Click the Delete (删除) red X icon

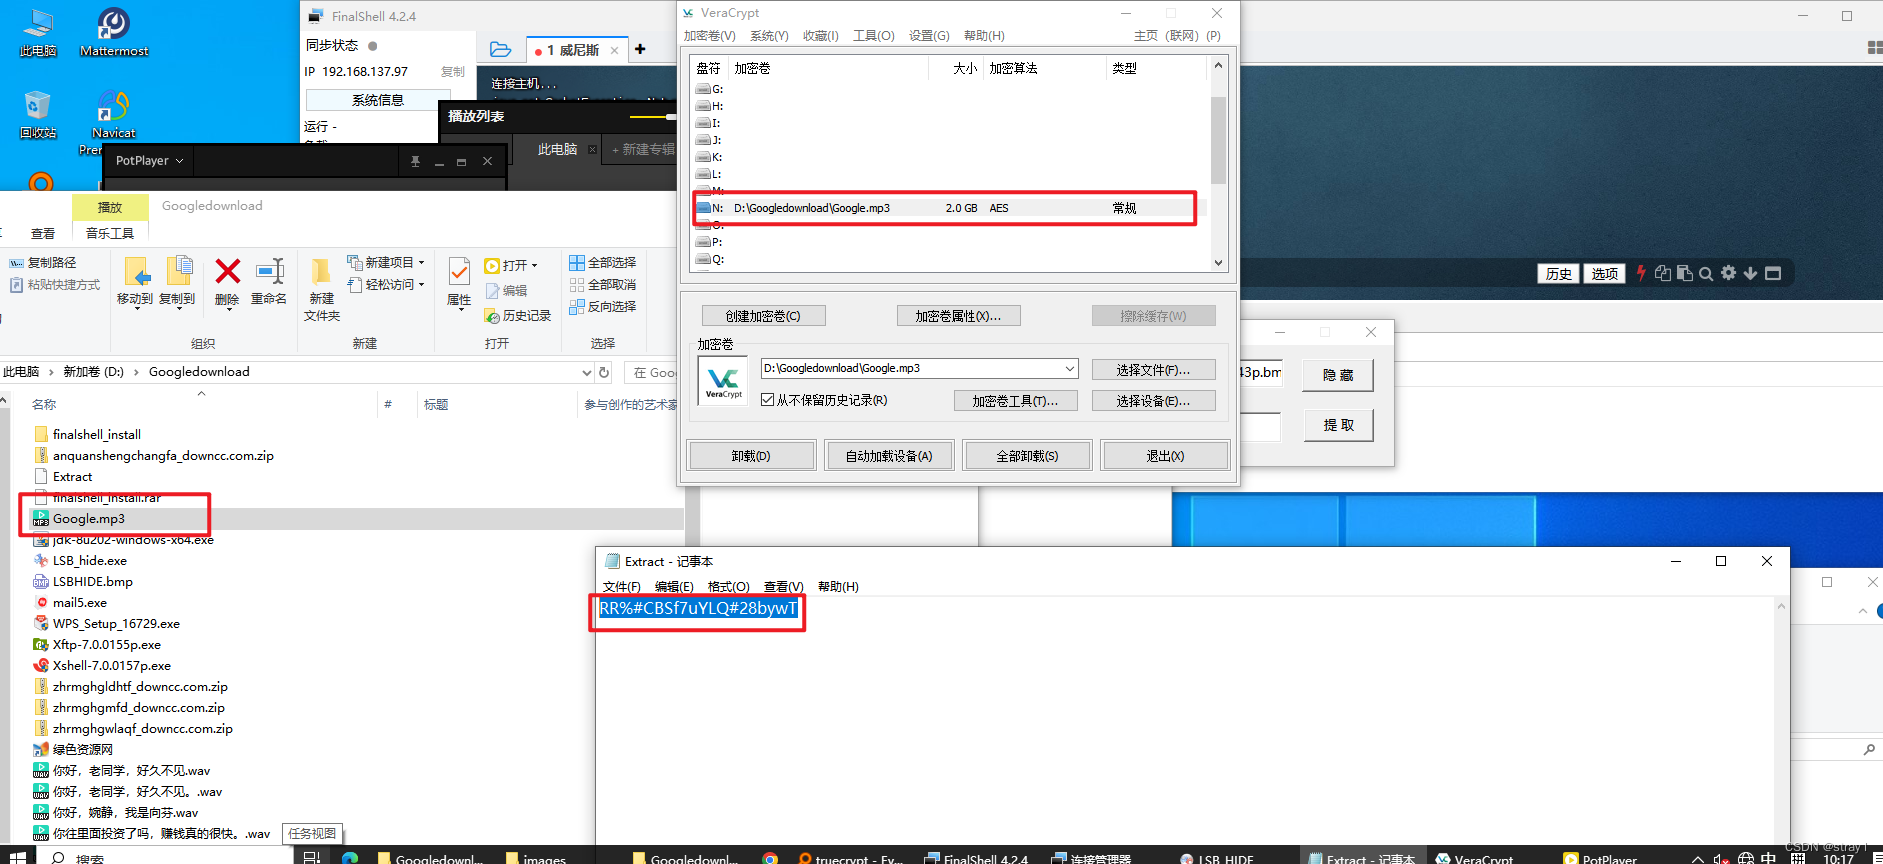(x=228, y=271)
